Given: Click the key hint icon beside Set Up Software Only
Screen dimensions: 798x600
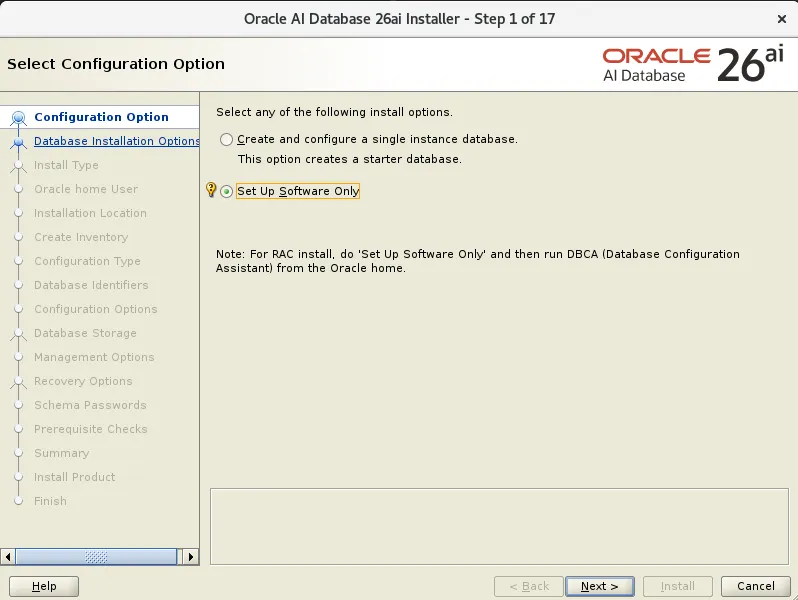Looking at the screenshot, I should (211, 190).
